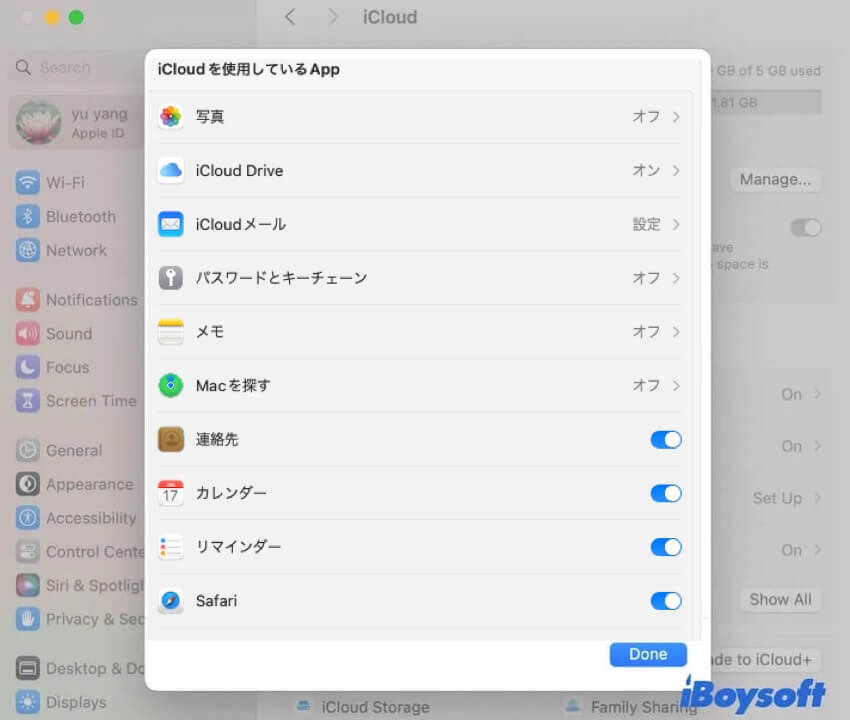850x720 pixels.
Task: Select Wi-Fi in the sidebar
Action: pos(65,183)
